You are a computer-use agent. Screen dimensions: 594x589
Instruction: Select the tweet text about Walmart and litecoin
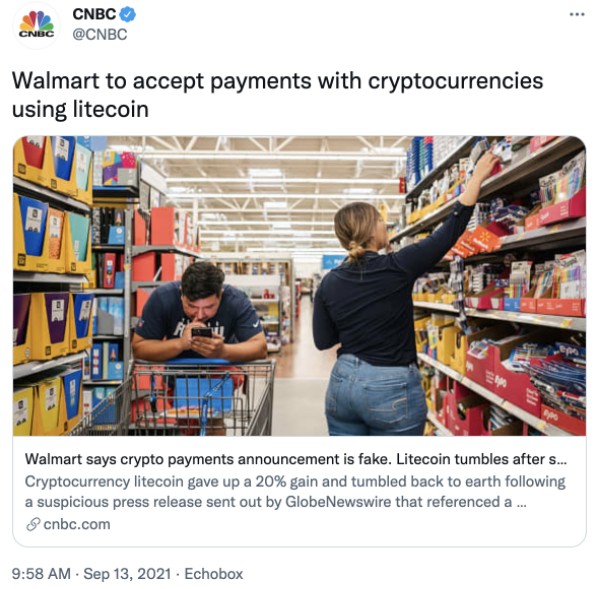tap(277, 95)
